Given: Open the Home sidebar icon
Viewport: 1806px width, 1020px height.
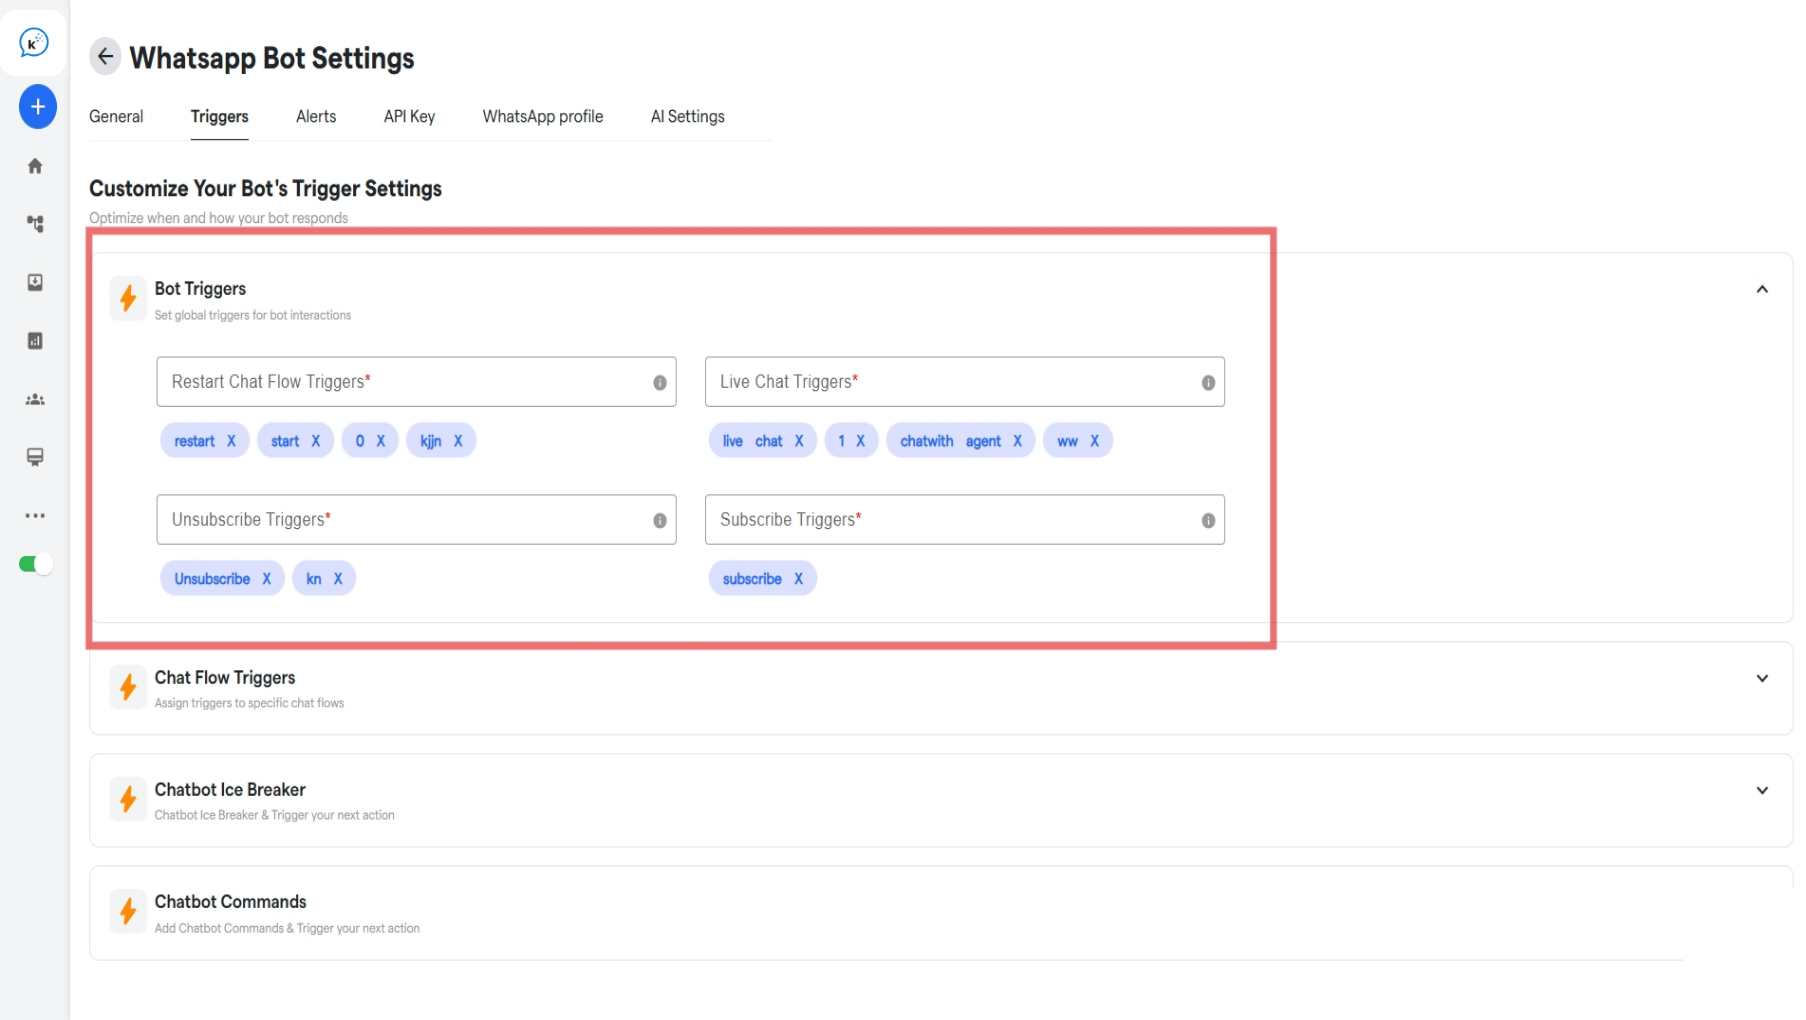Looking at the screenshot, I should pyautogui.click(x=35, y=166).
